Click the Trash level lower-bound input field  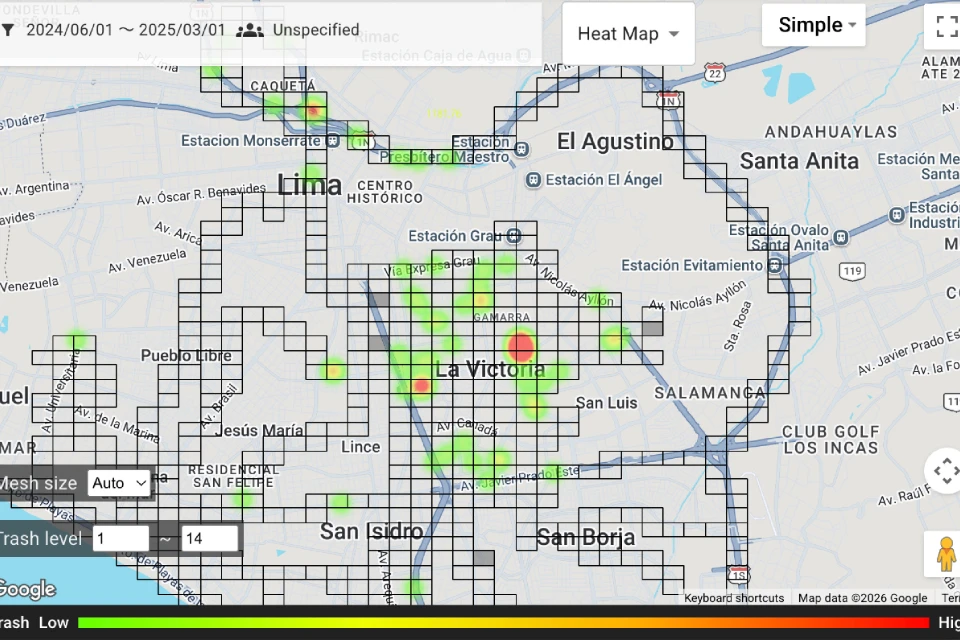[120, 538]
